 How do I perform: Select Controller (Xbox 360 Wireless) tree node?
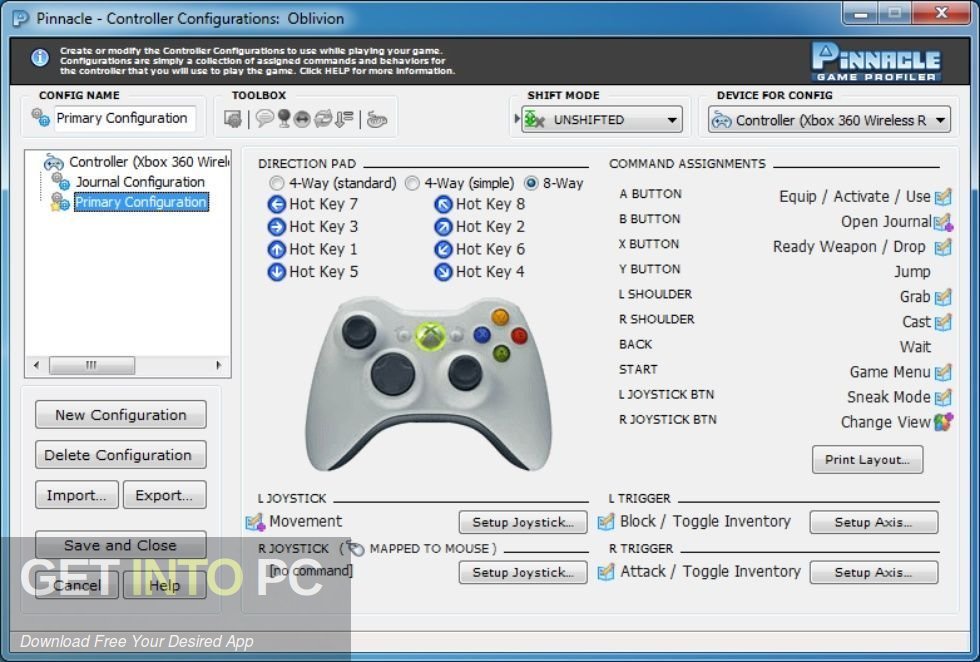[149, 162]
